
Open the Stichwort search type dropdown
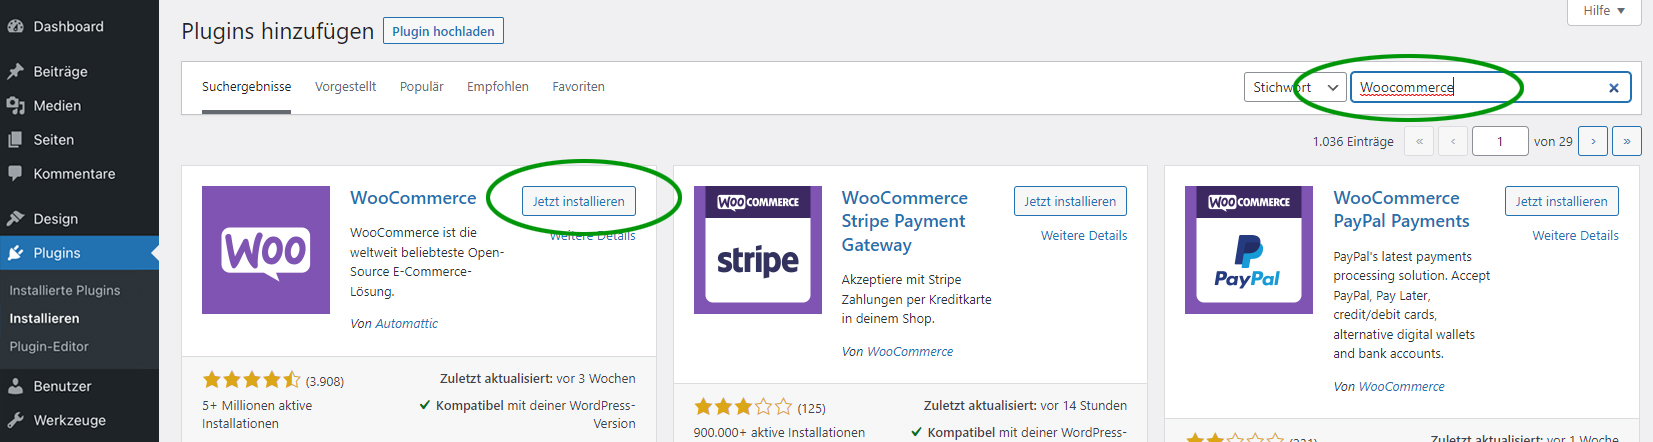tap(1295, 87)
